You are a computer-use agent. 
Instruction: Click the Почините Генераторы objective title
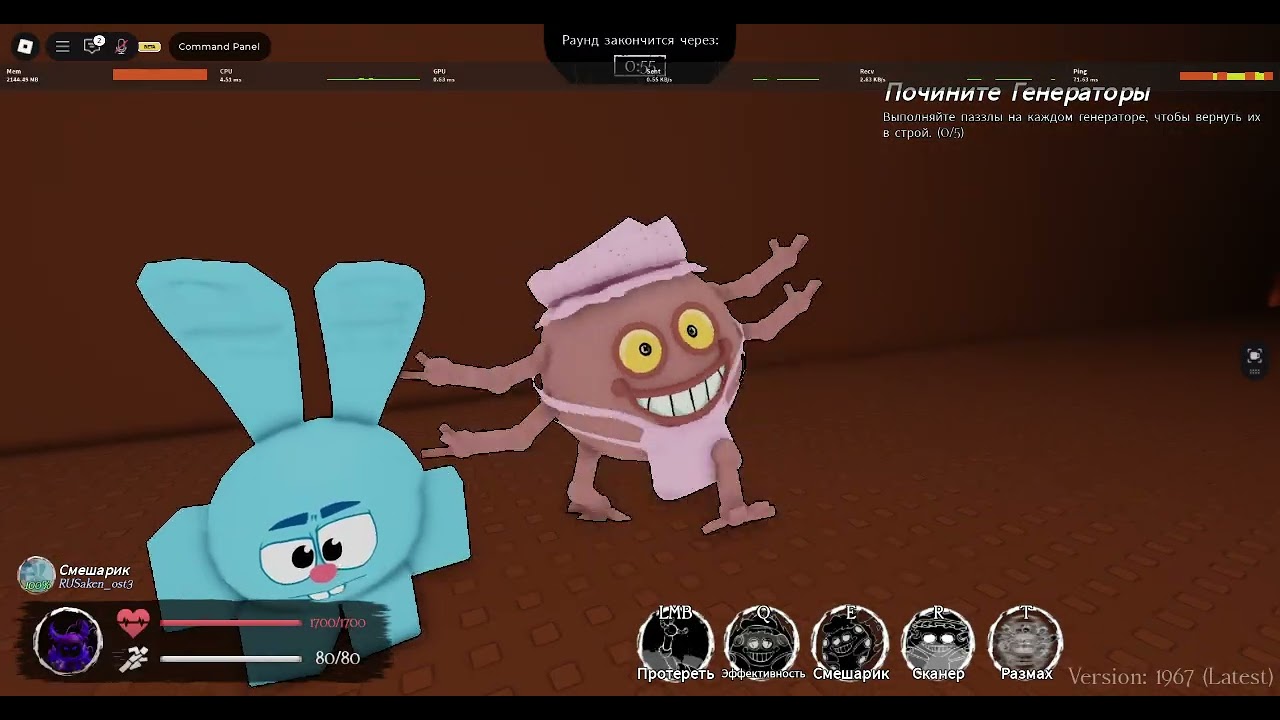point(1017,93)
